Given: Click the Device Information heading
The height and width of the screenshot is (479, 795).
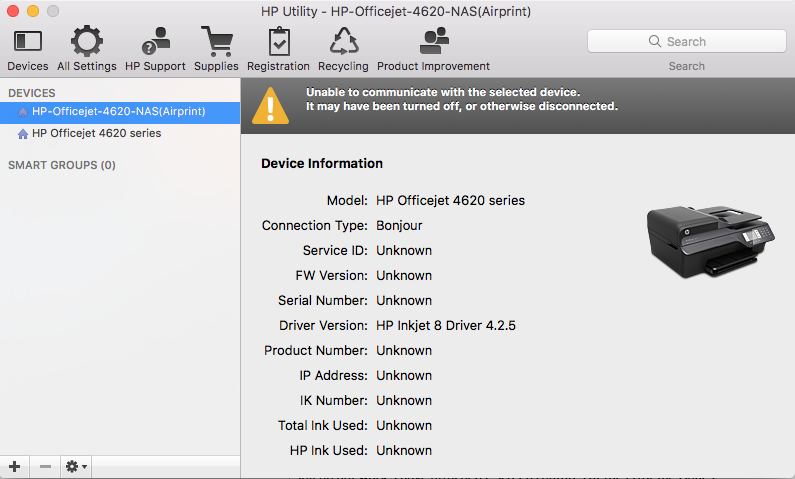Looking at the screenshot, I should point(322,164).
